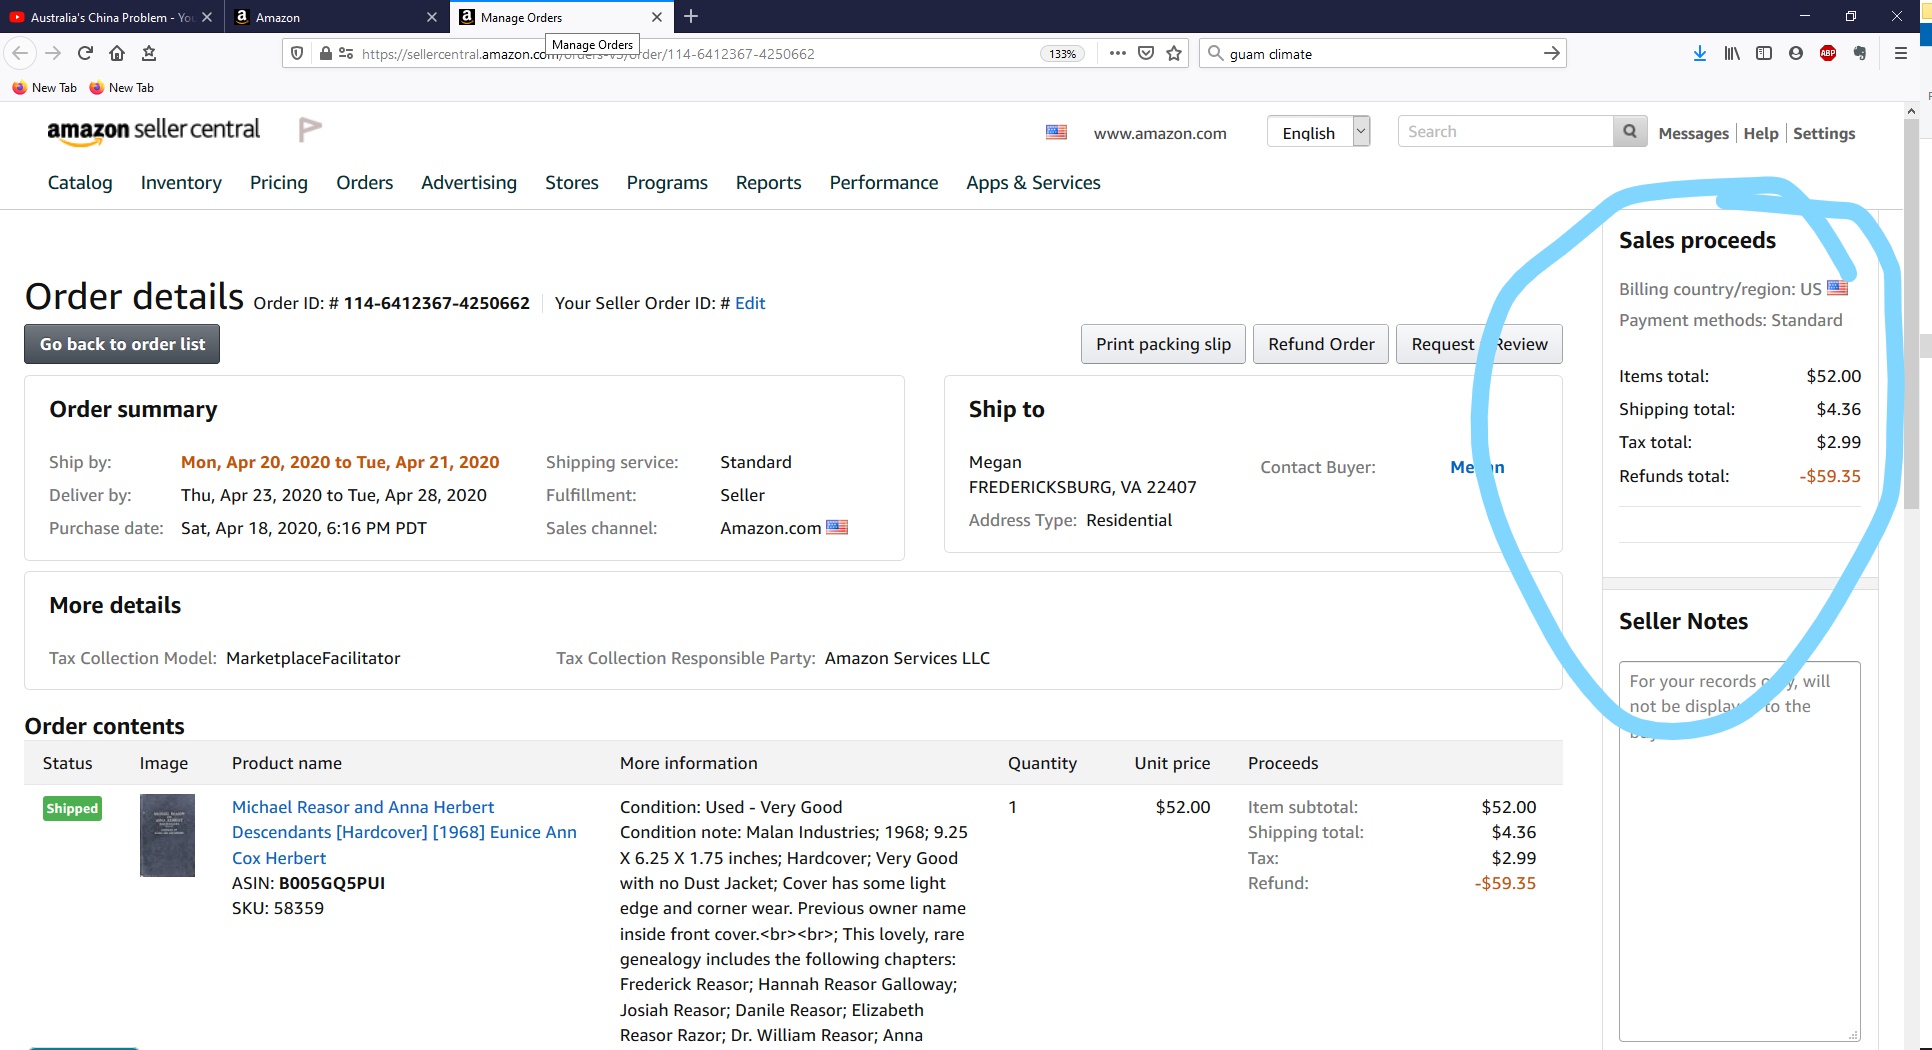Toggle the sidebar view icon
Screen dimensions: 1932x1050
[1764, 53]
